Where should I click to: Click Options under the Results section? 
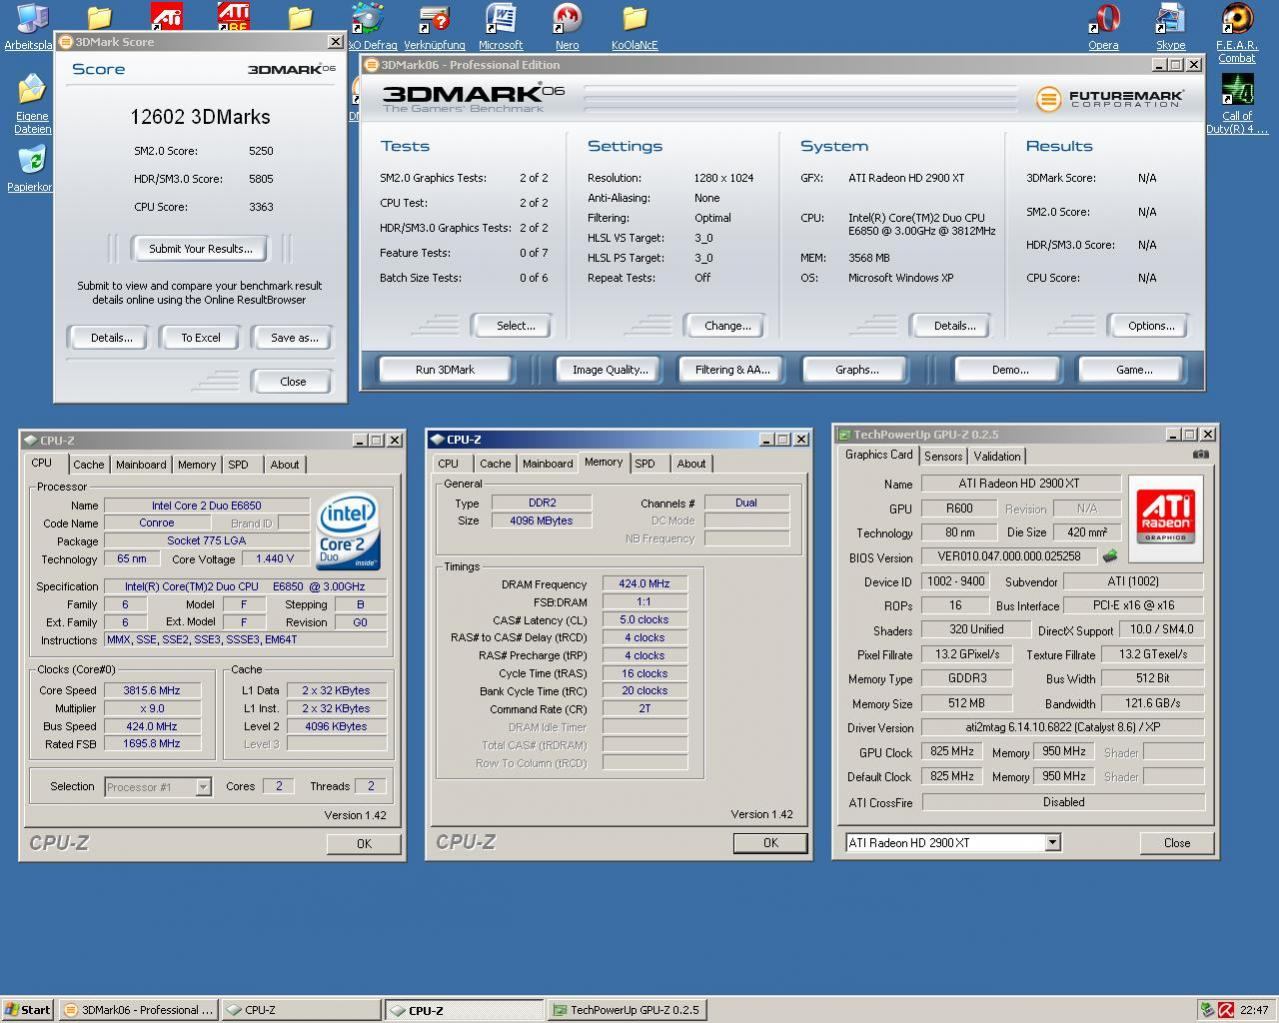[x=1151, y=326]
